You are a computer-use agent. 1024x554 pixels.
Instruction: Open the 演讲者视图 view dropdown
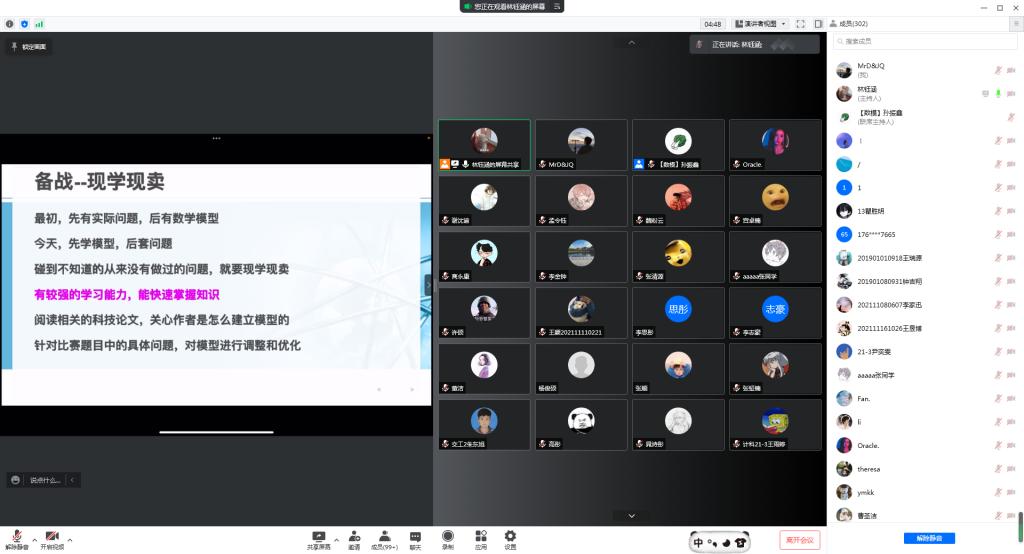click(760, 23)
